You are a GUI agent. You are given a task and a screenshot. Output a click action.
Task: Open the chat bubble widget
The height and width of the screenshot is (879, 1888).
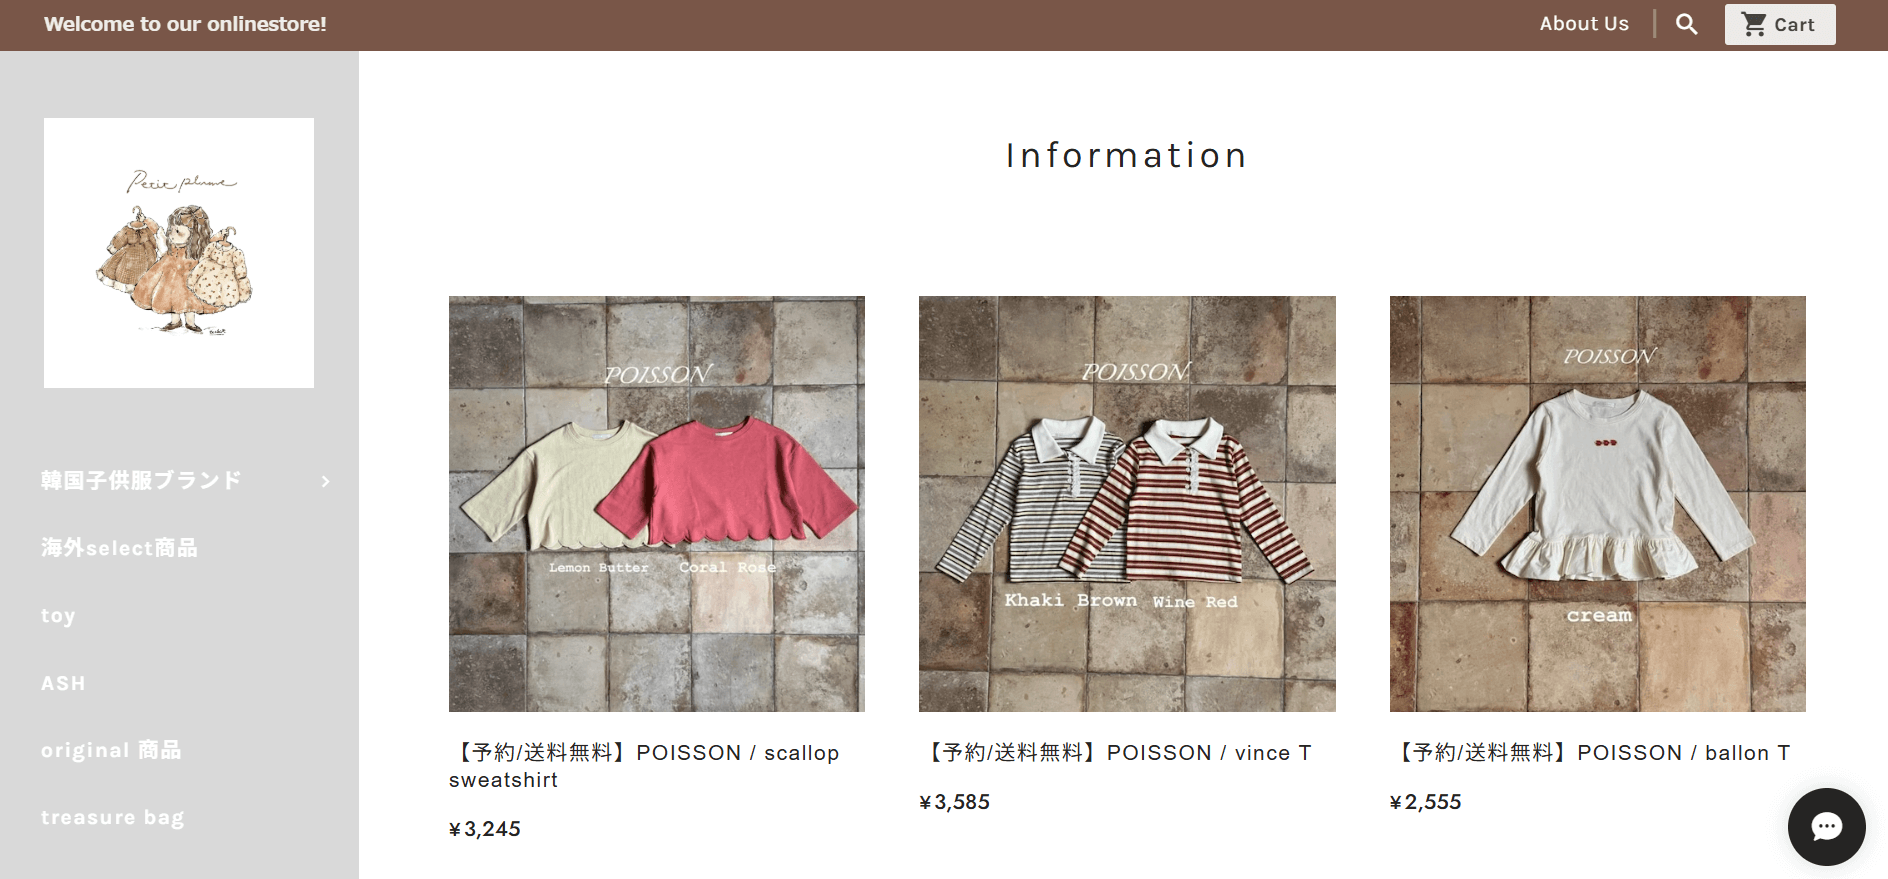point(1826,827)
